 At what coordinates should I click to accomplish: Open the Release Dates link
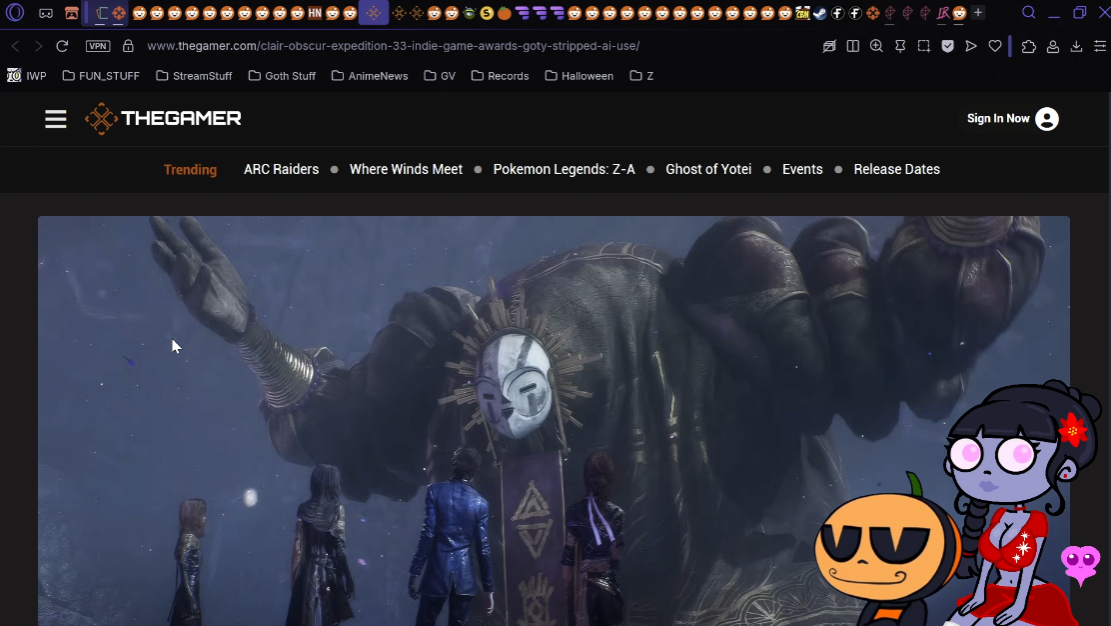point(896,169)
